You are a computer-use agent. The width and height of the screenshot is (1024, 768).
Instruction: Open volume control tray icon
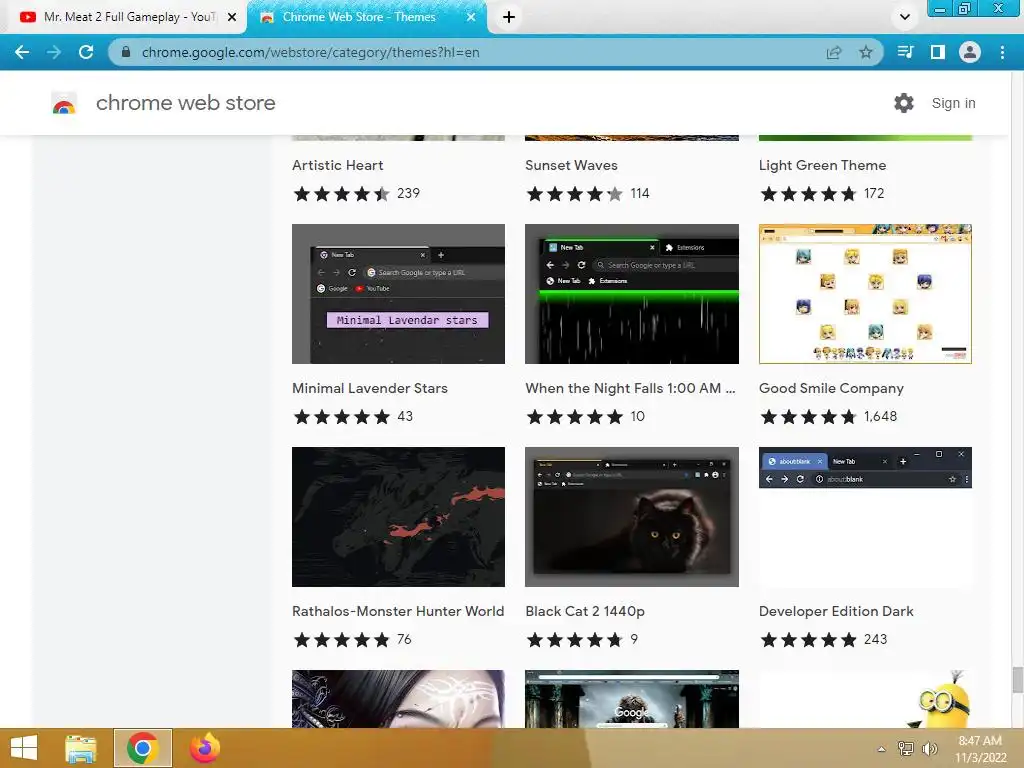pos(929,749)
